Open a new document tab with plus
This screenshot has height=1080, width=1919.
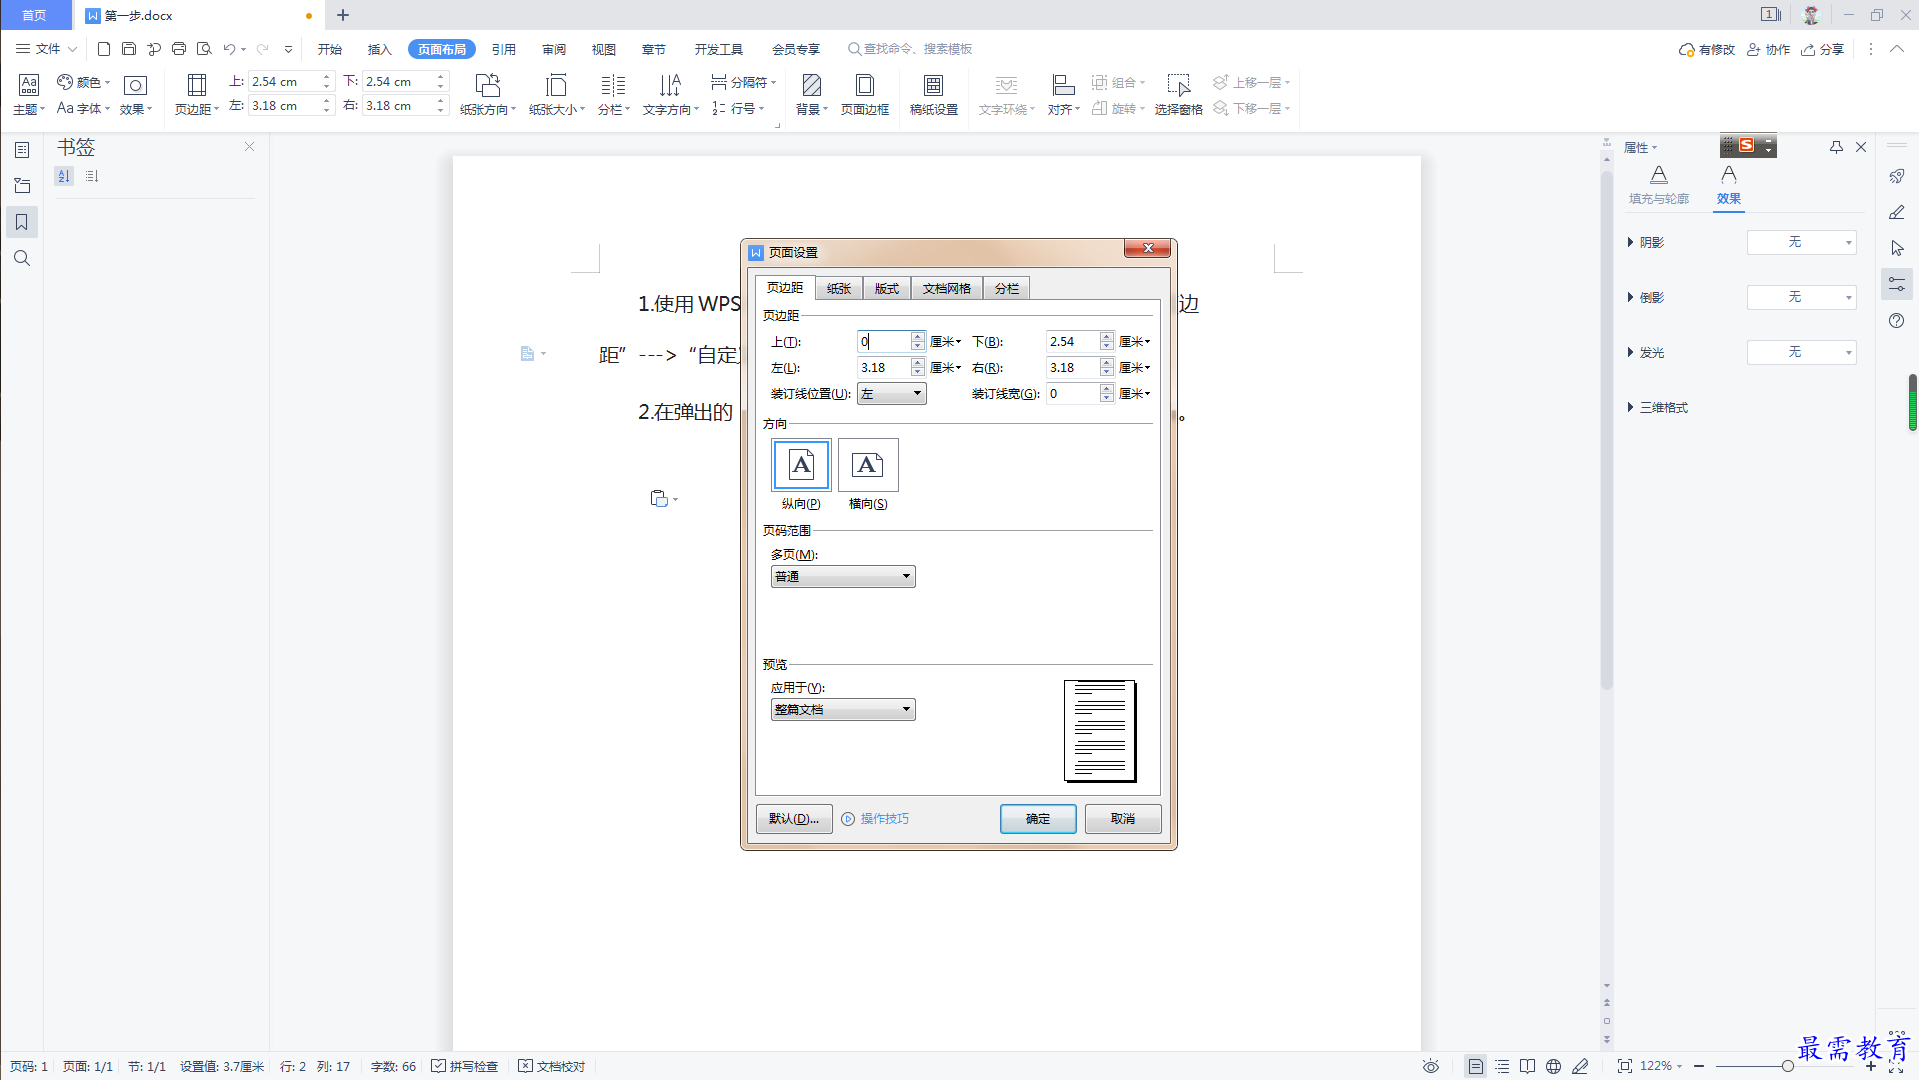click(343, 15)
